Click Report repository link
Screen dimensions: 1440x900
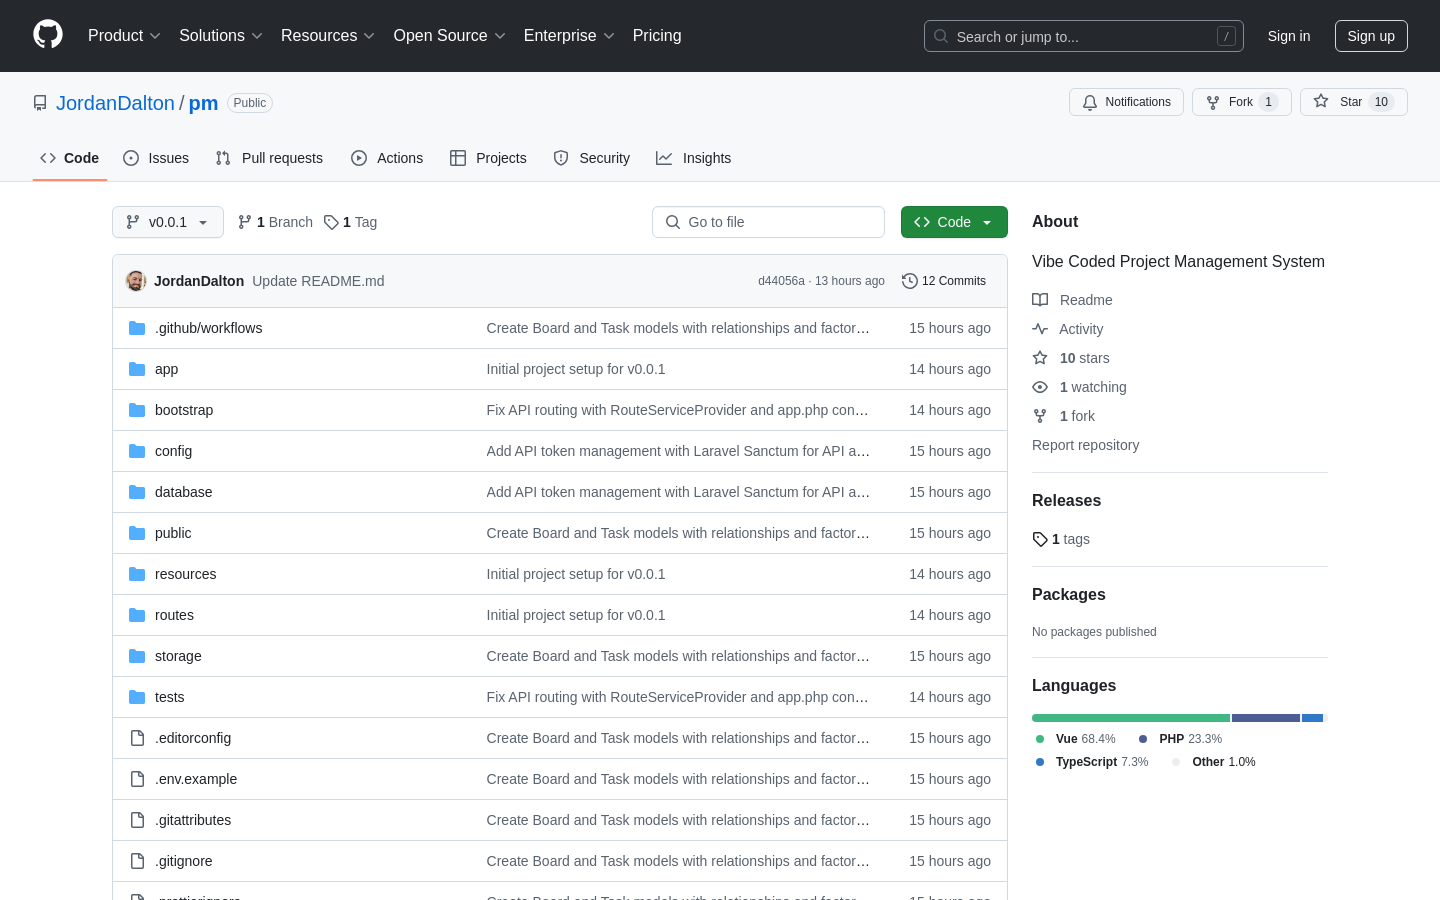coord(1085,445)
